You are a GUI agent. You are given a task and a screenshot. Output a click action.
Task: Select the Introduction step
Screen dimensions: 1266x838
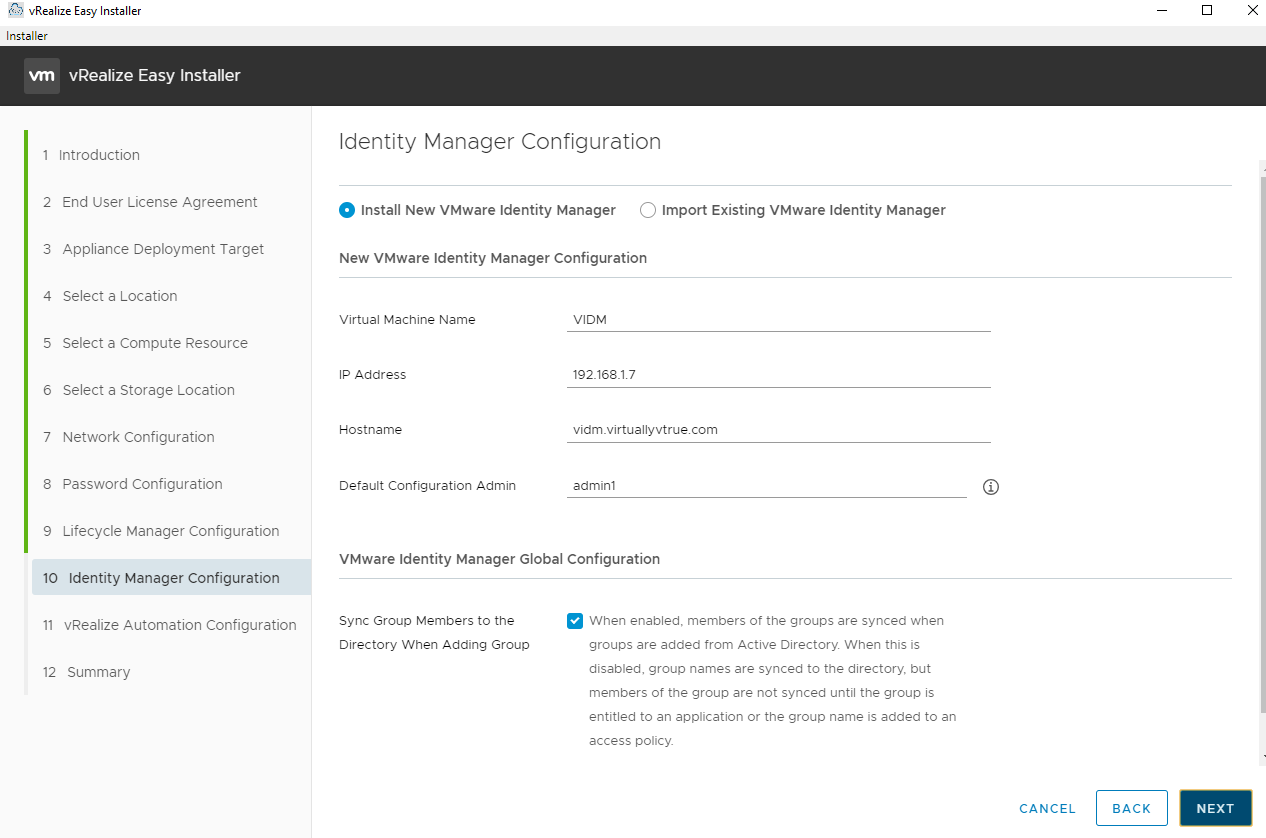pos(102,155)
